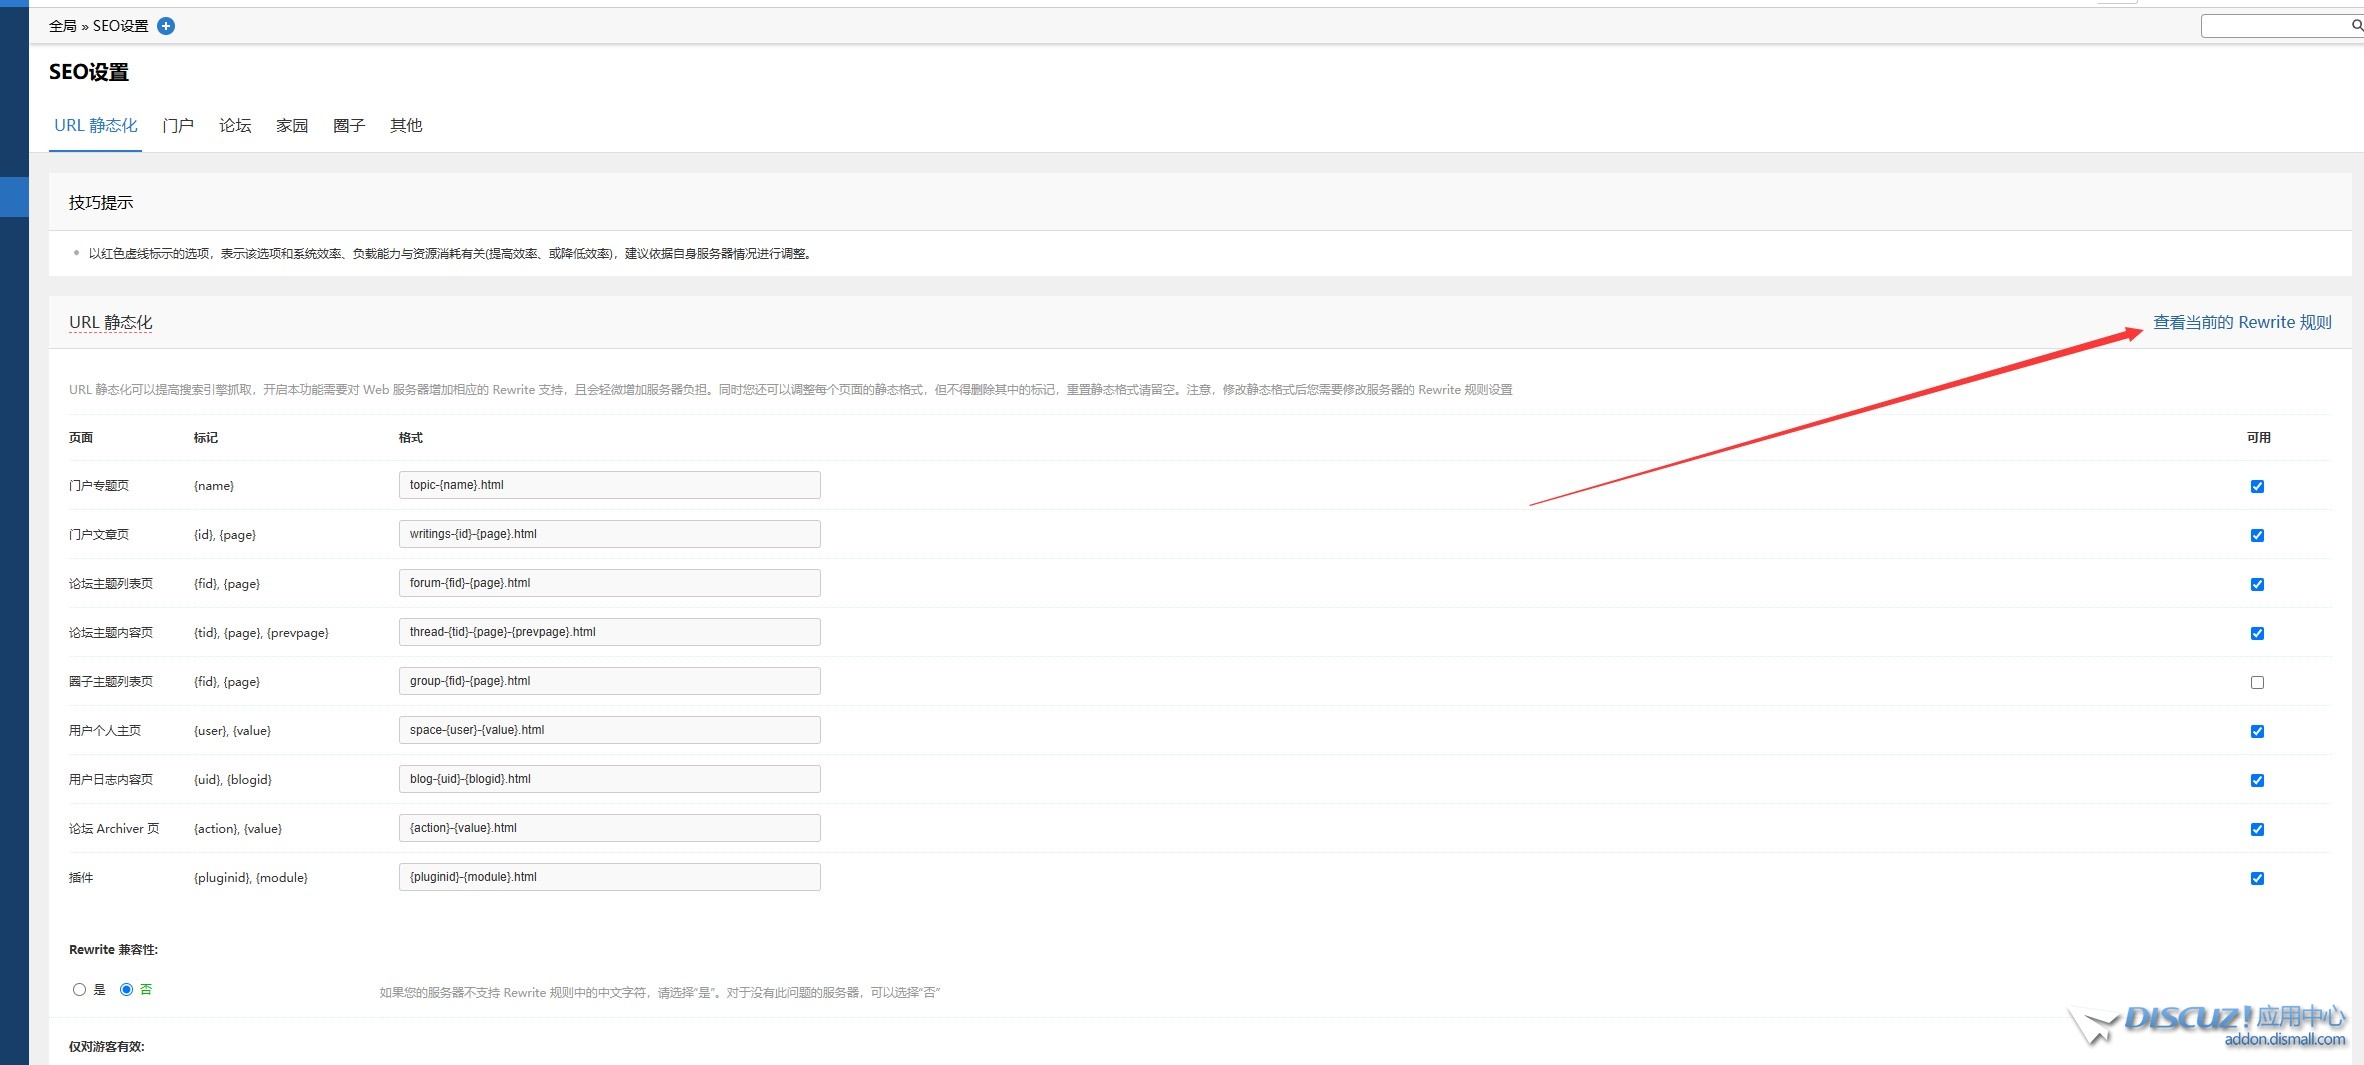Viewport: 2364px width, 1065px height.
Task: Disable the 论坛主题内容页 checkbox
Action: tap(2257, 633)
